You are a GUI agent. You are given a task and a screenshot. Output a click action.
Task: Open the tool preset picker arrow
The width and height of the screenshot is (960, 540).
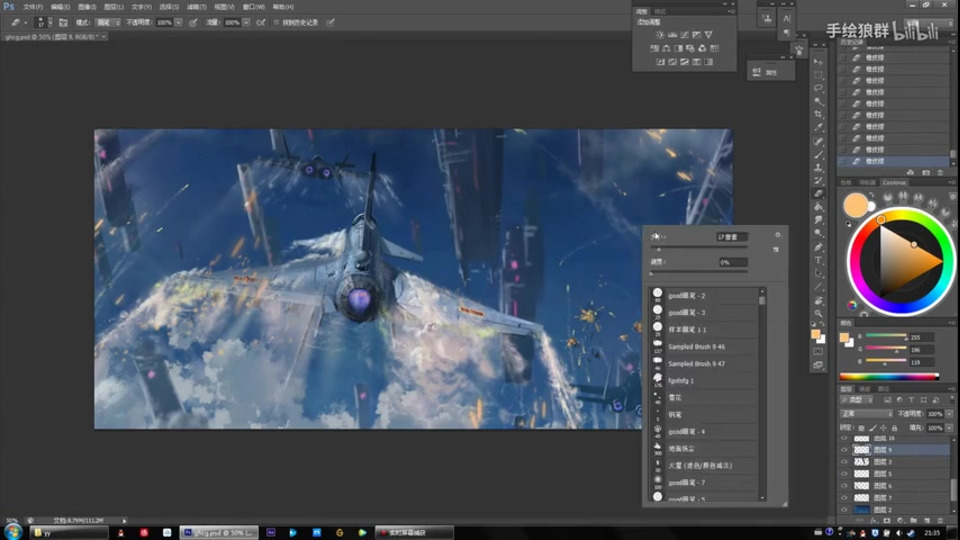point(25,23)
